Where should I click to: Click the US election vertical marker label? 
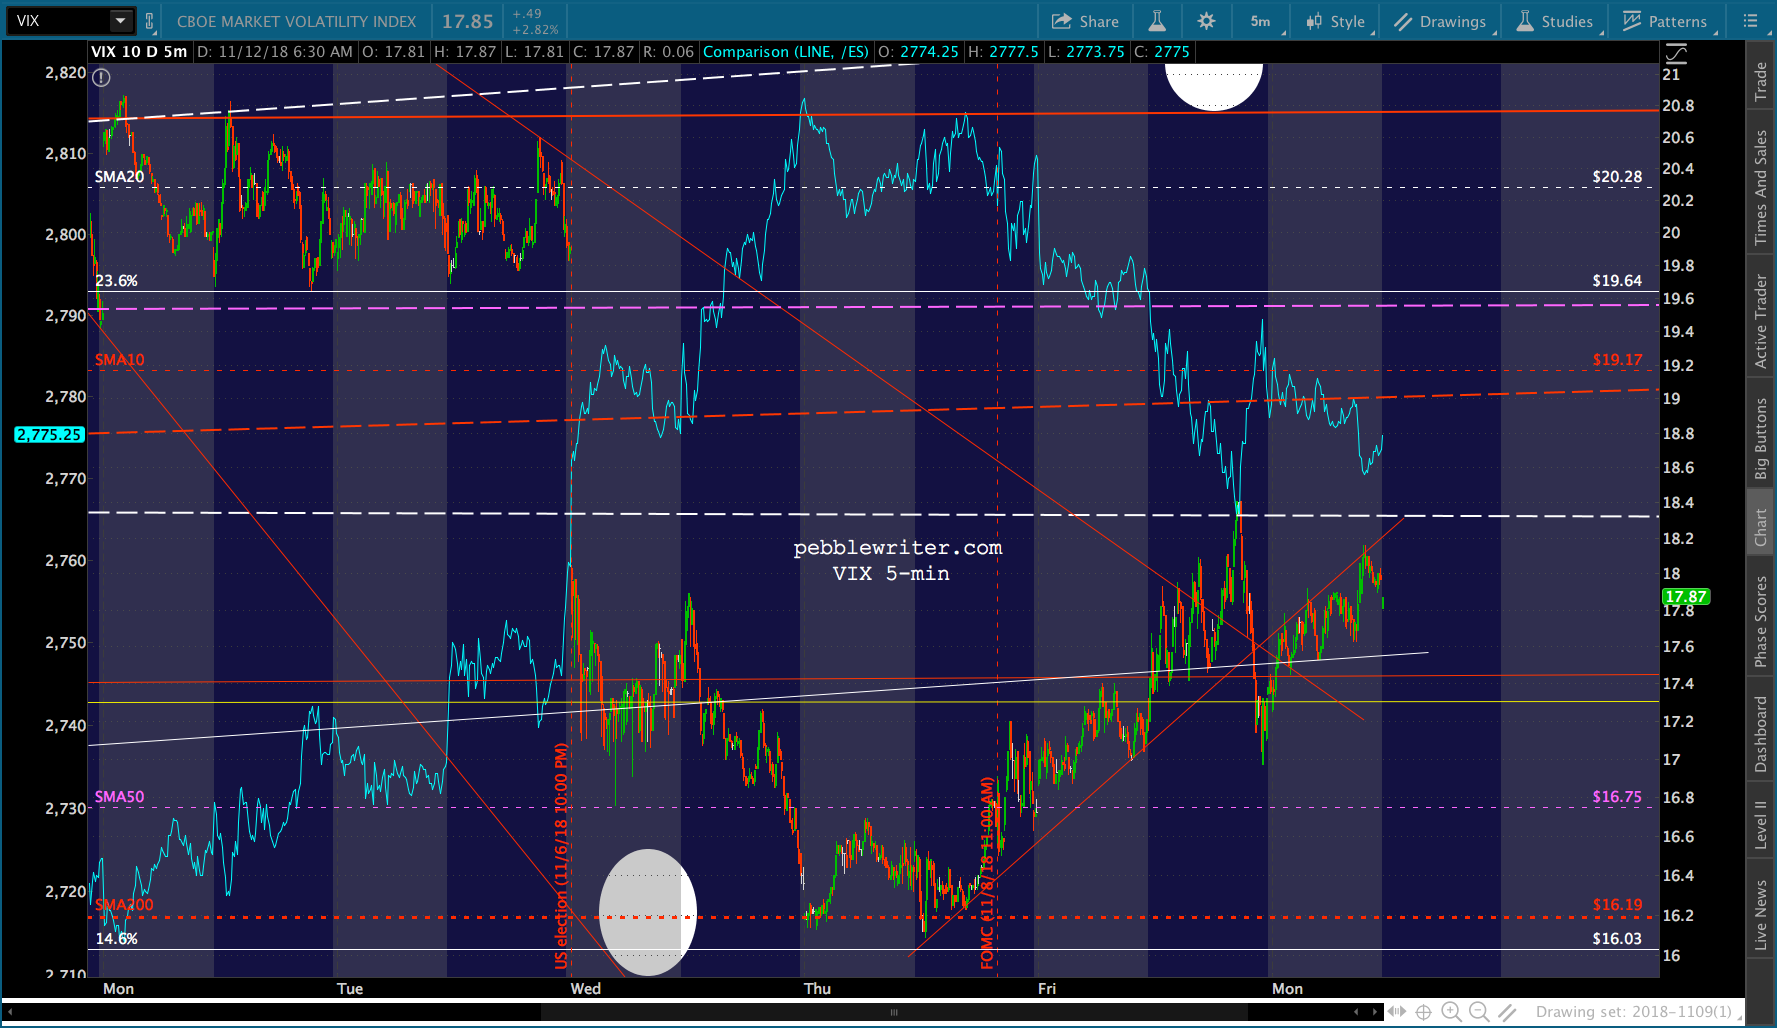point(561,856)
